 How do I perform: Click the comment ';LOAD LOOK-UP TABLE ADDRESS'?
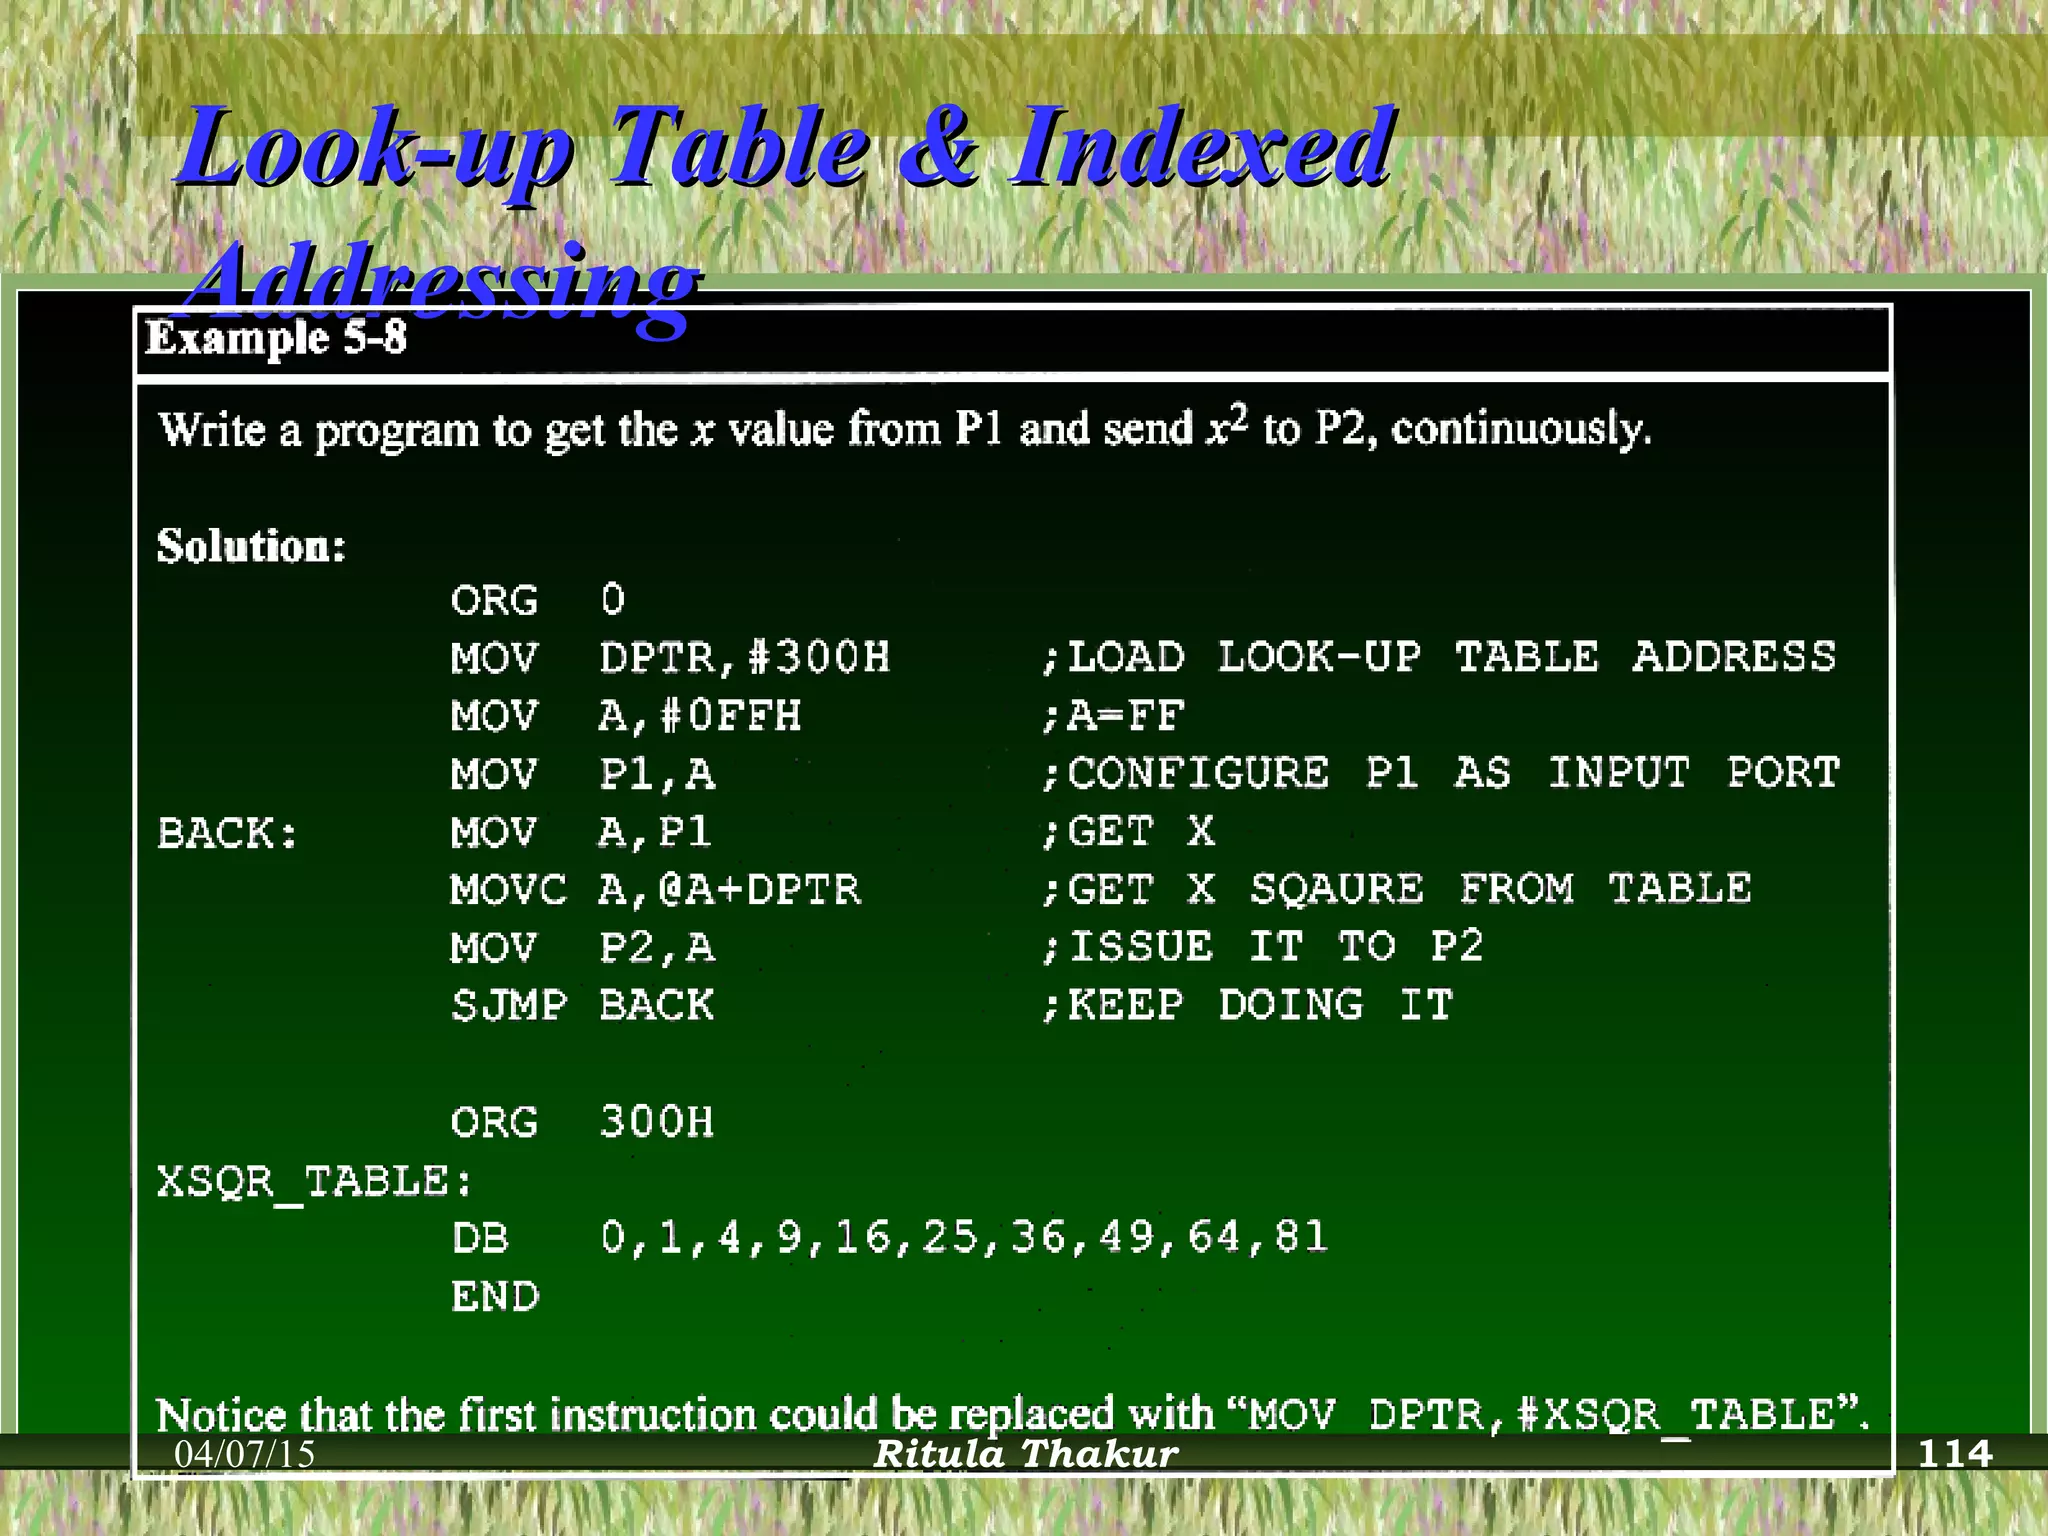(1439, 657)
